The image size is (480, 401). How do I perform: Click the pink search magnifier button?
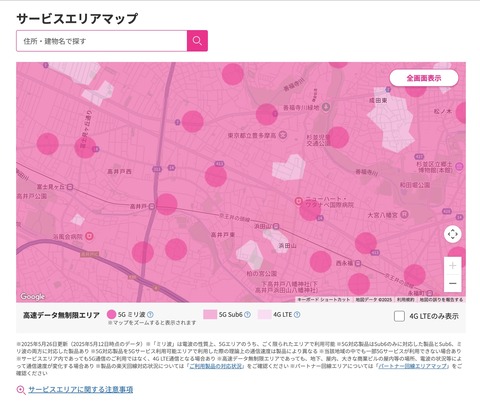coord(197,41)
